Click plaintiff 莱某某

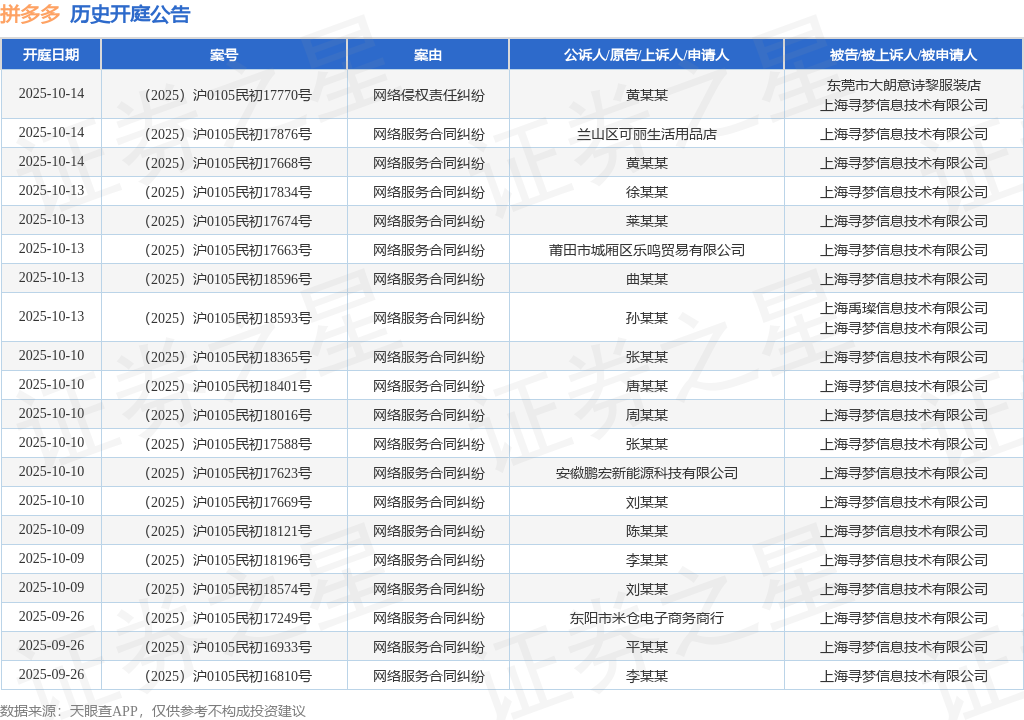[647, 221]
